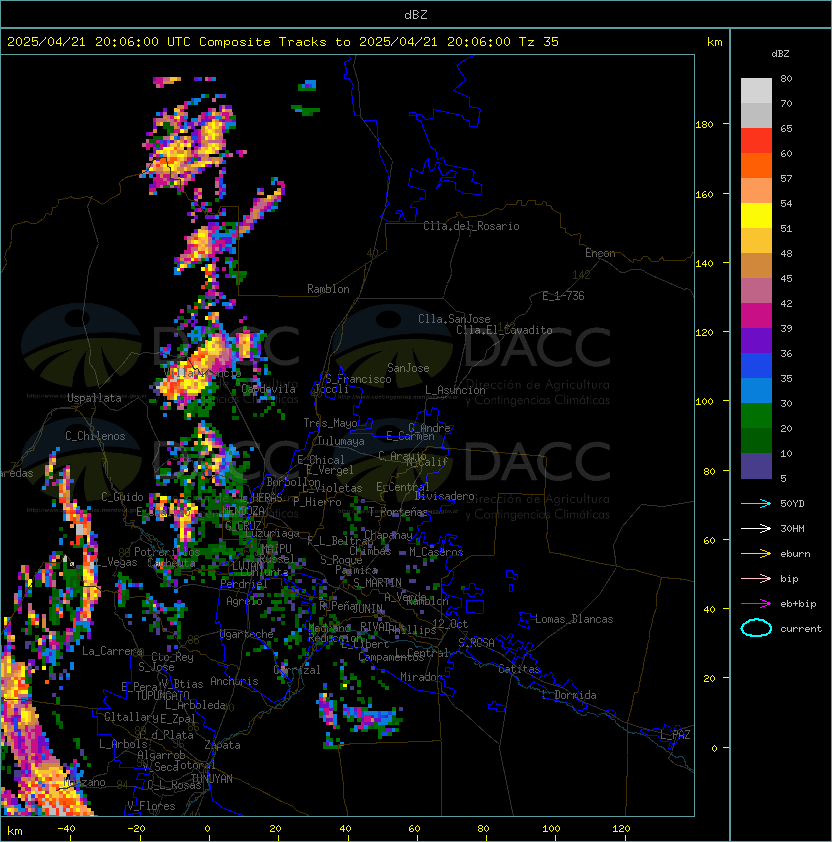832x842 pixels.
Task: Click the 'dBZ' heading above color scale
Action: coord(780,54)
